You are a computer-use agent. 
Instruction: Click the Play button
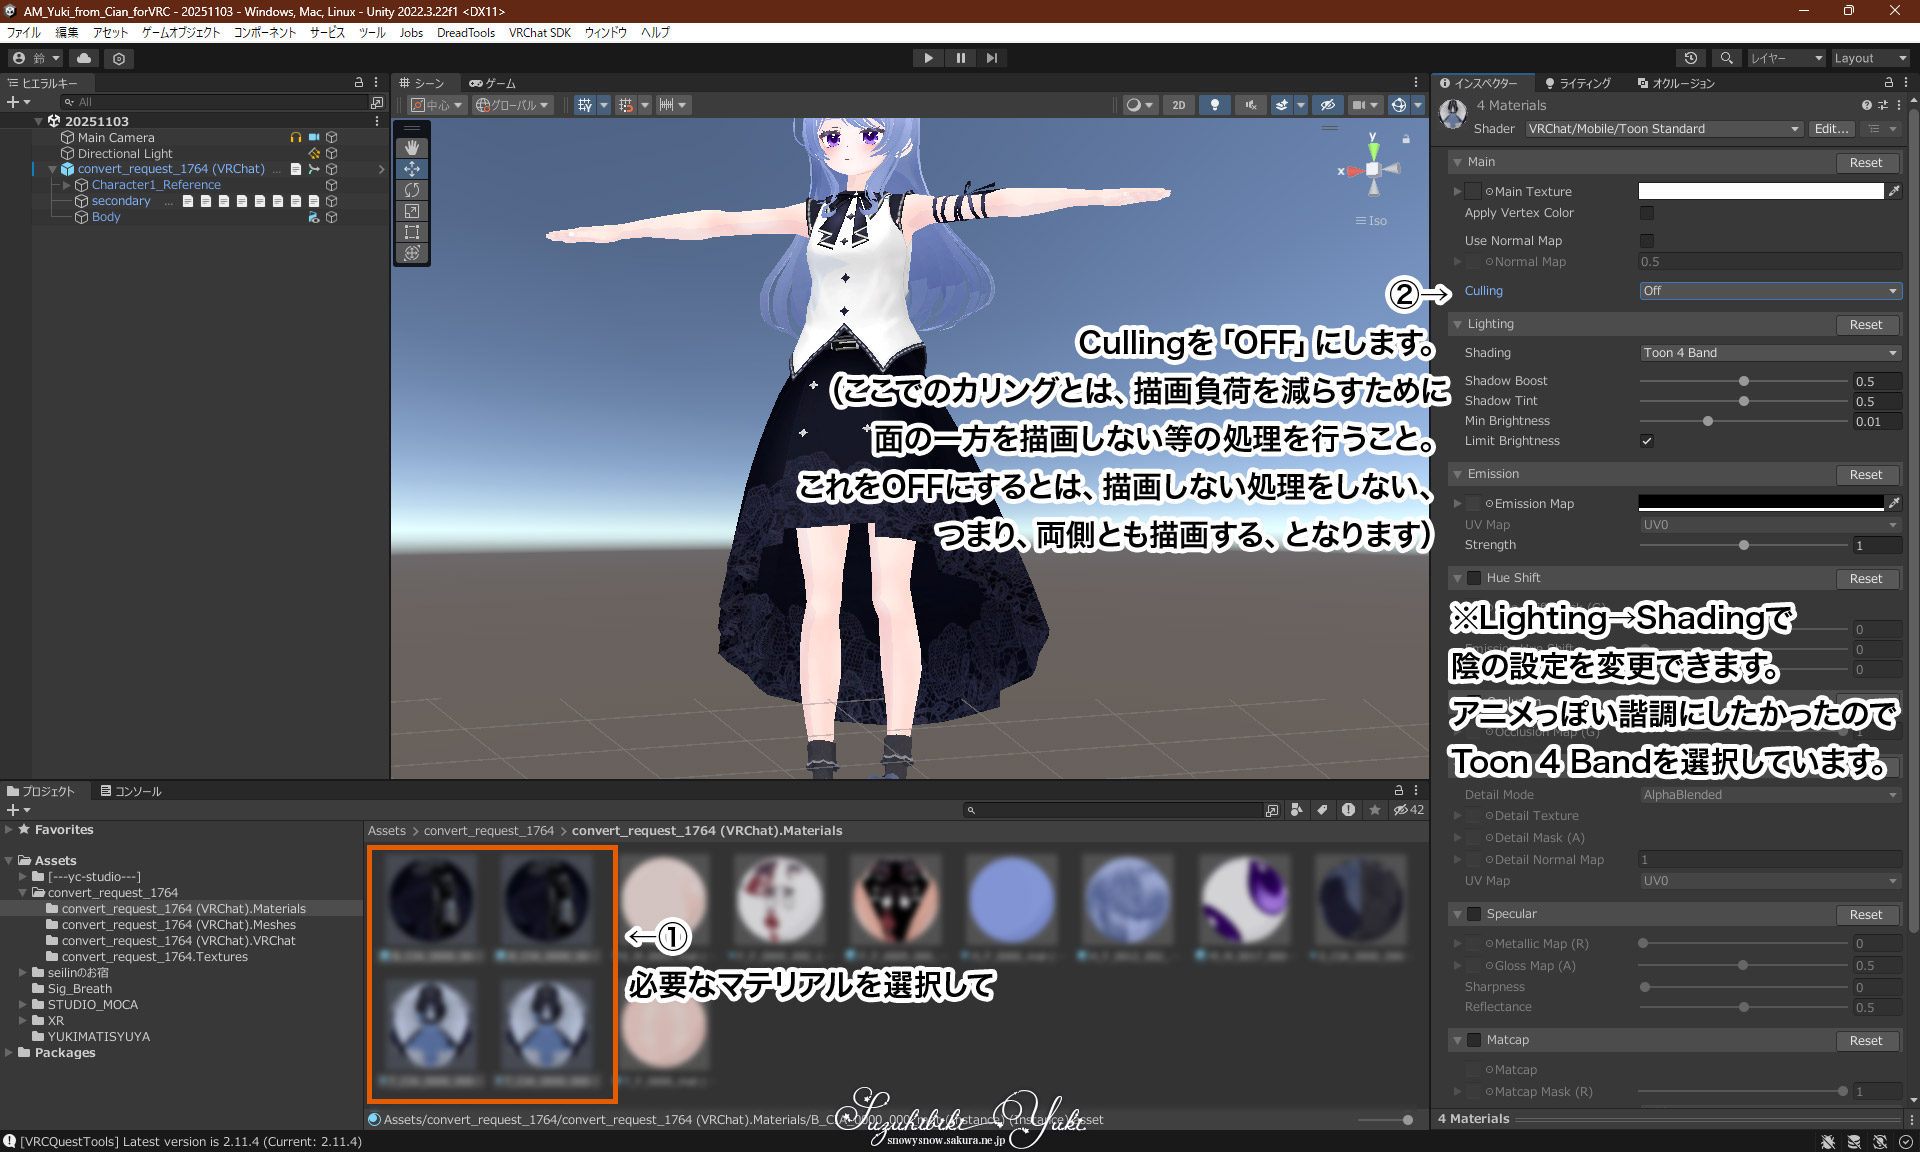pos(928,58)
